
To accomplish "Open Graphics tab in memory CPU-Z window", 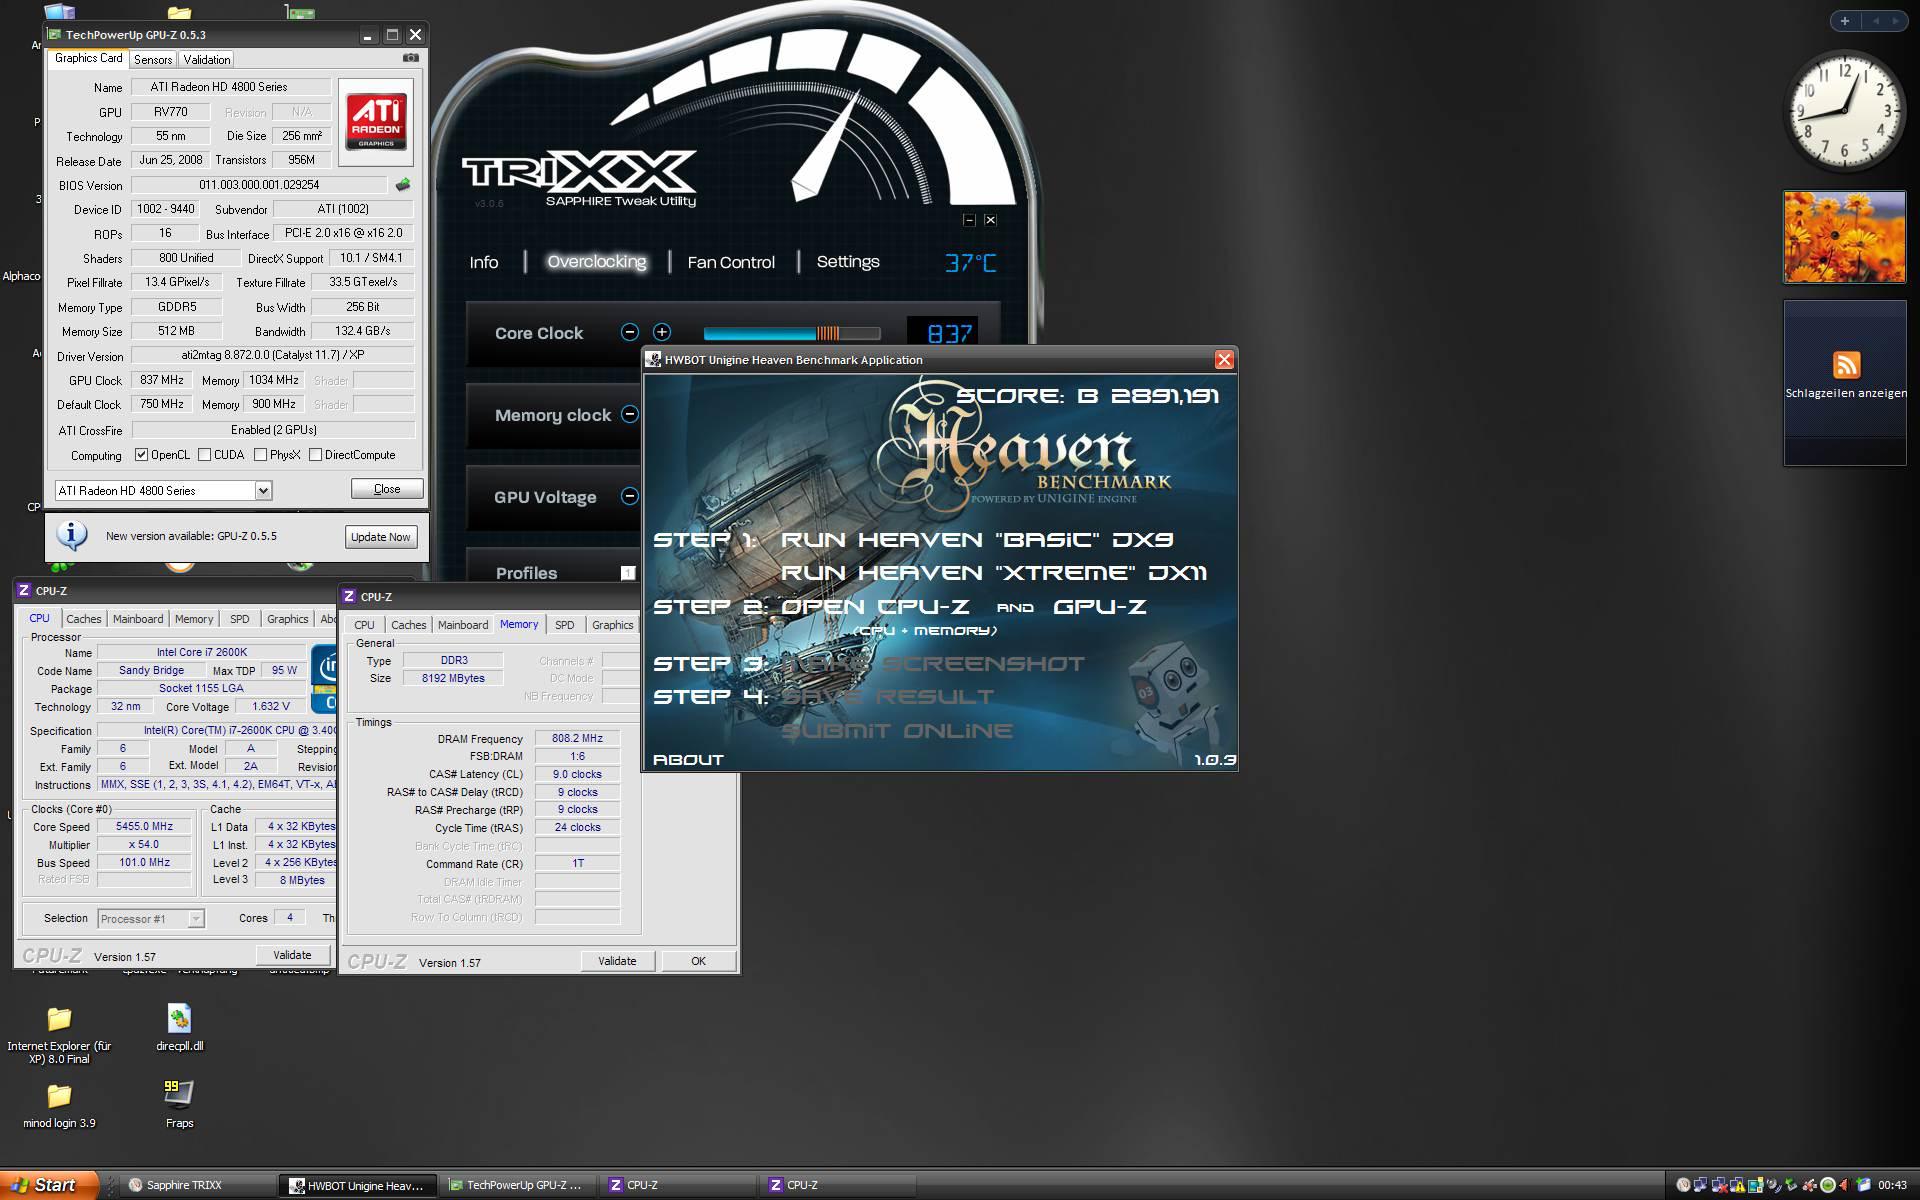I will click(x=612, y=625).
